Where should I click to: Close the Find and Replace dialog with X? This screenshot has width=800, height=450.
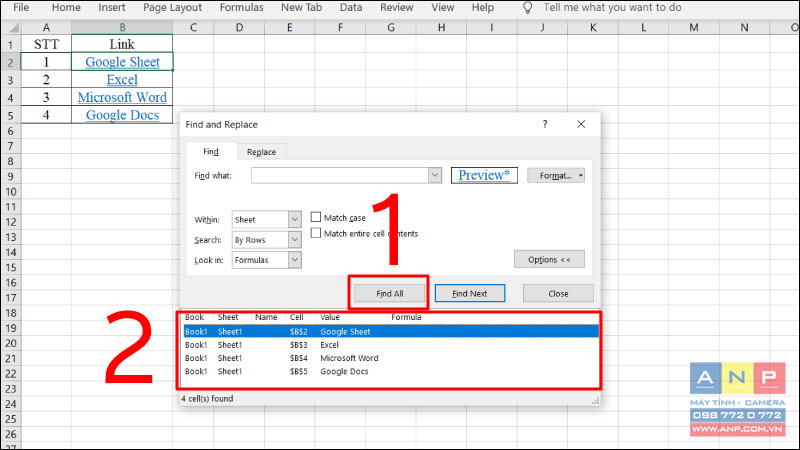(x=581, y=124)
